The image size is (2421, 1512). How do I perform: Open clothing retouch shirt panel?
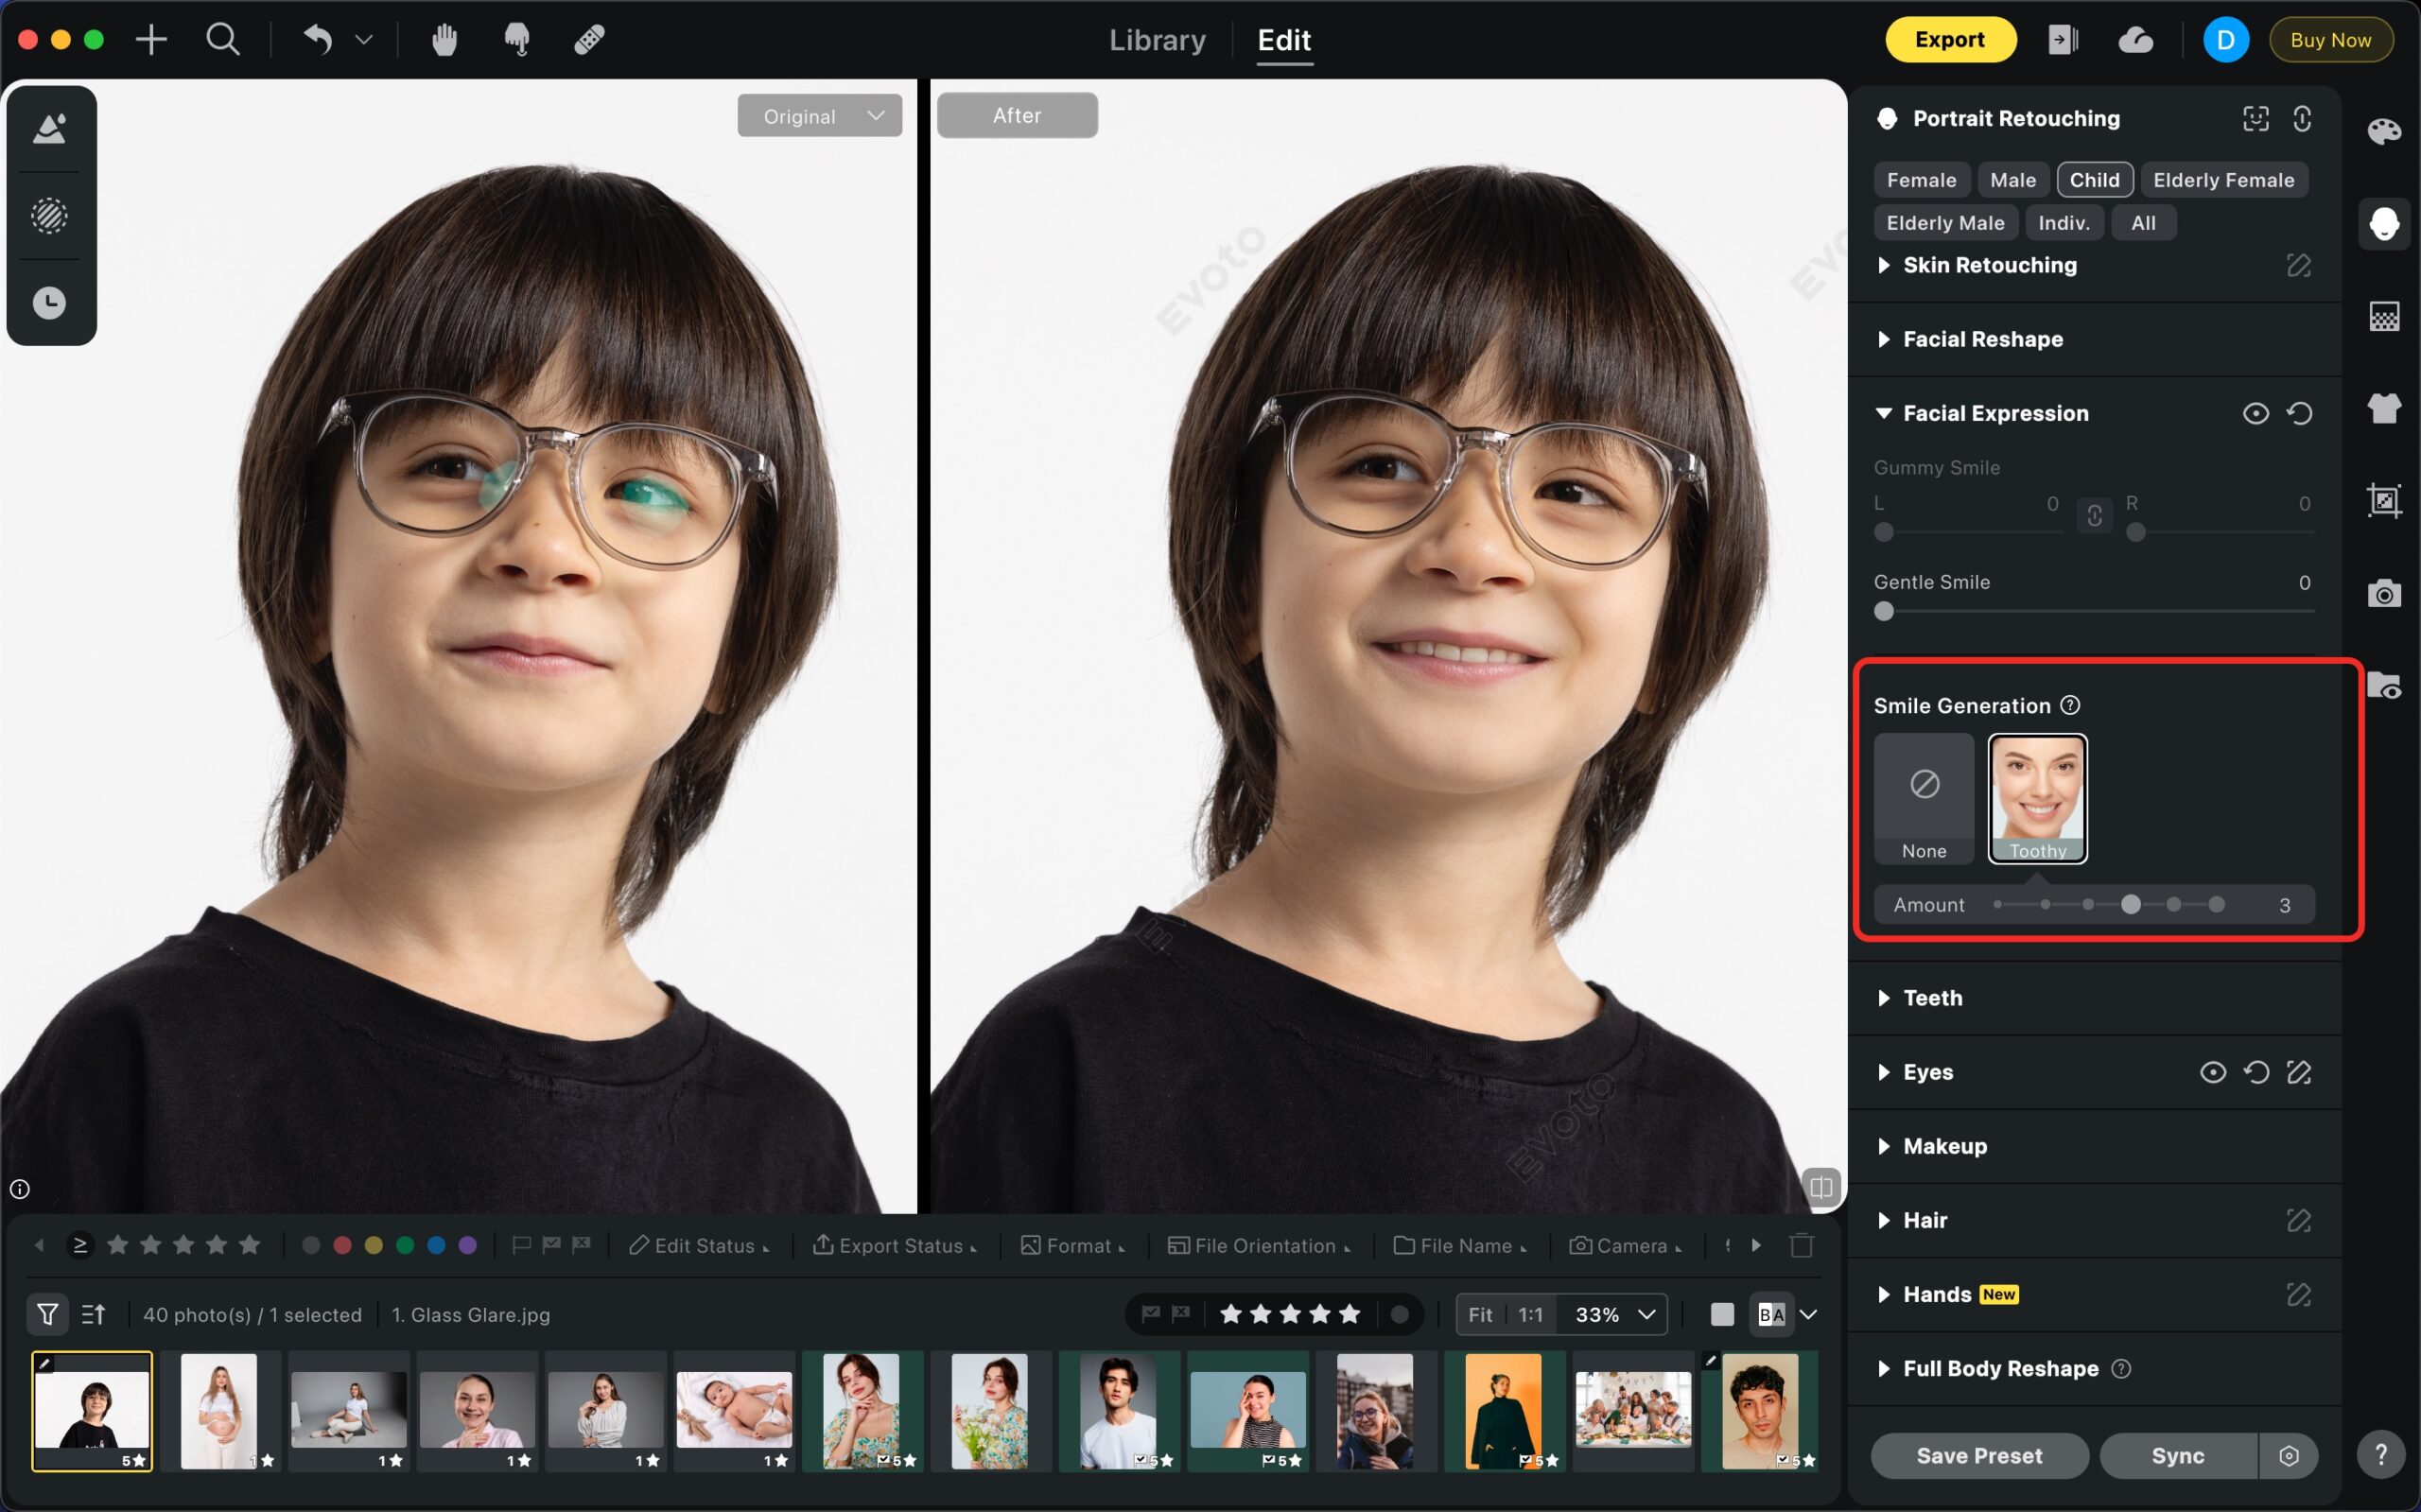pyautogui.click(x=2384, y=408)
